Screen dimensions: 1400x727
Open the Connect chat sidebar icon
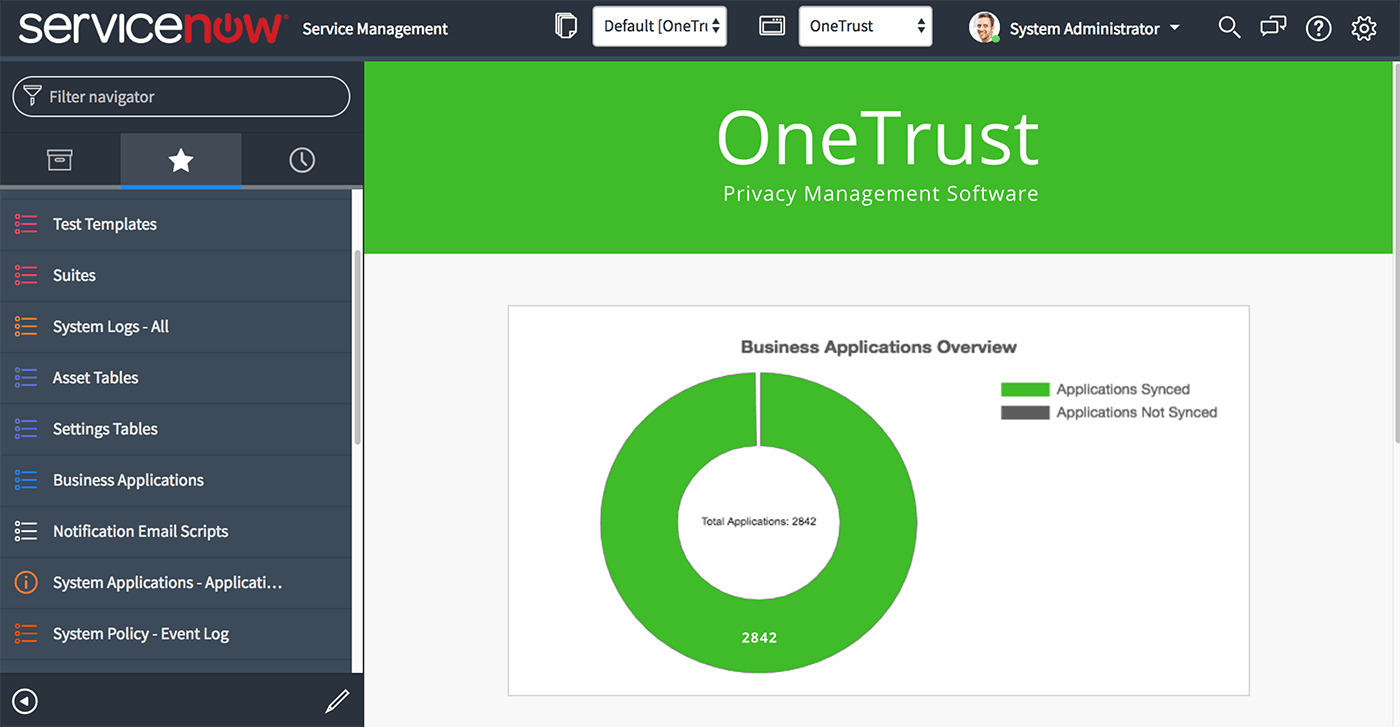[1273, 28]
